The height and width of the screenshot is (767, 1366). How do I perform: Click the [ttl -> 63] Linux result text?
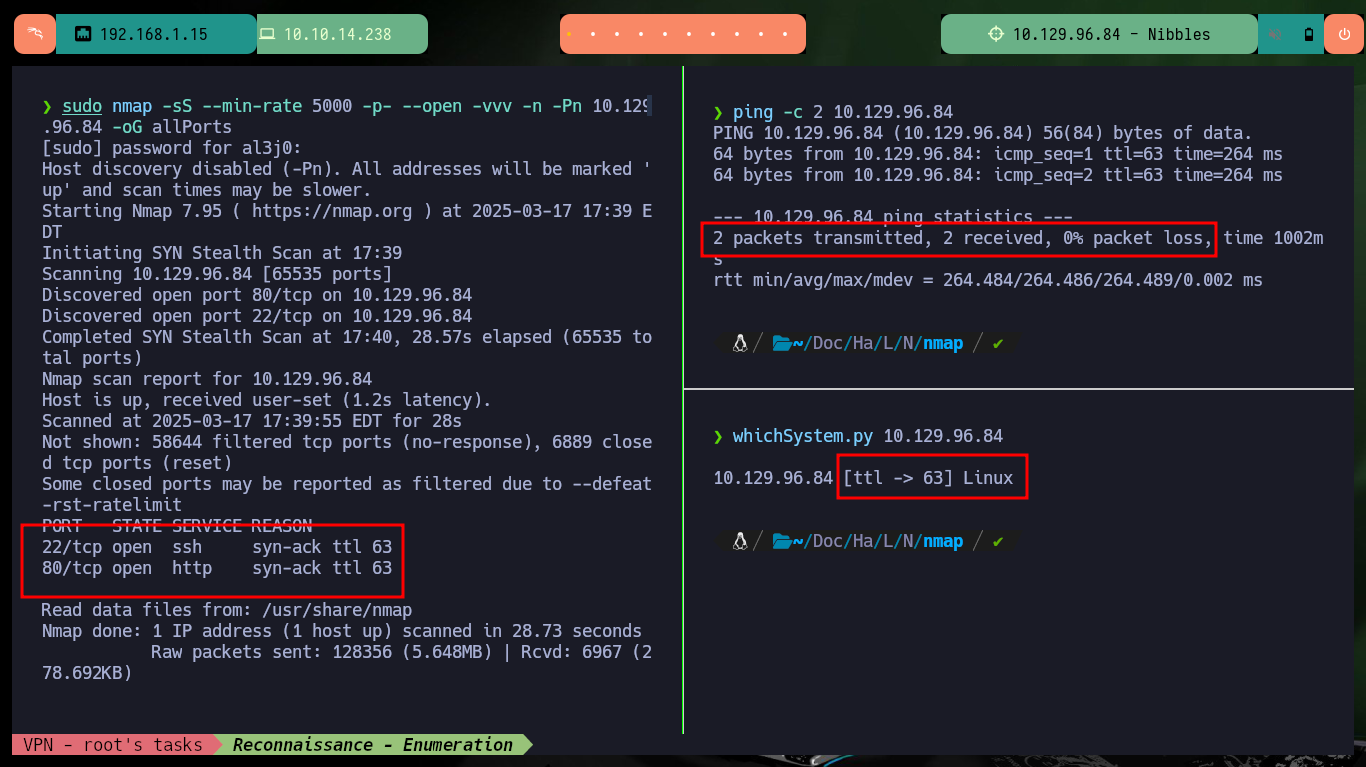(x=928, y=478)
